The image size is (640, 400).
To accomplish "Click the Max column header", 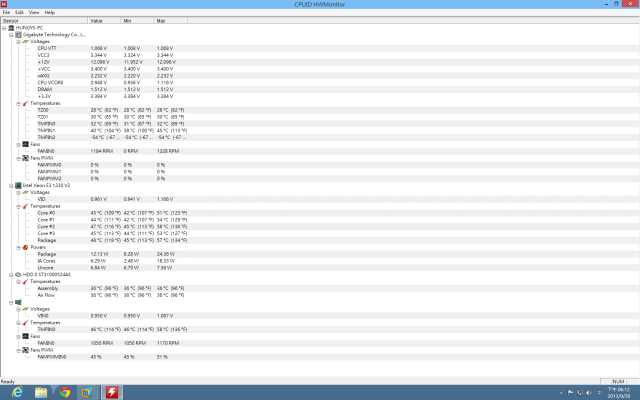I will 171,20.
